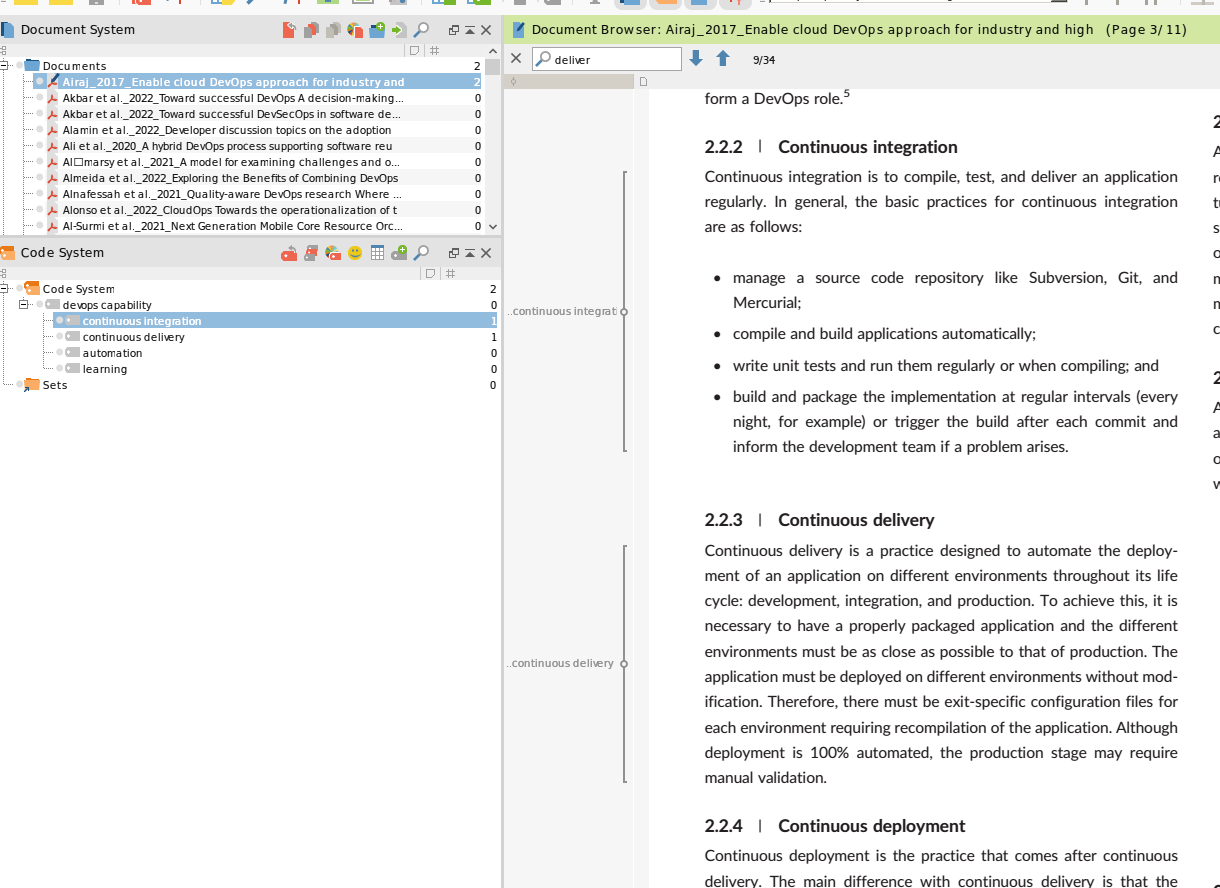Toggle activation circle for continuous integration code
The width and height of the screenshot is (1220, 888).
[x=60, y=321]
